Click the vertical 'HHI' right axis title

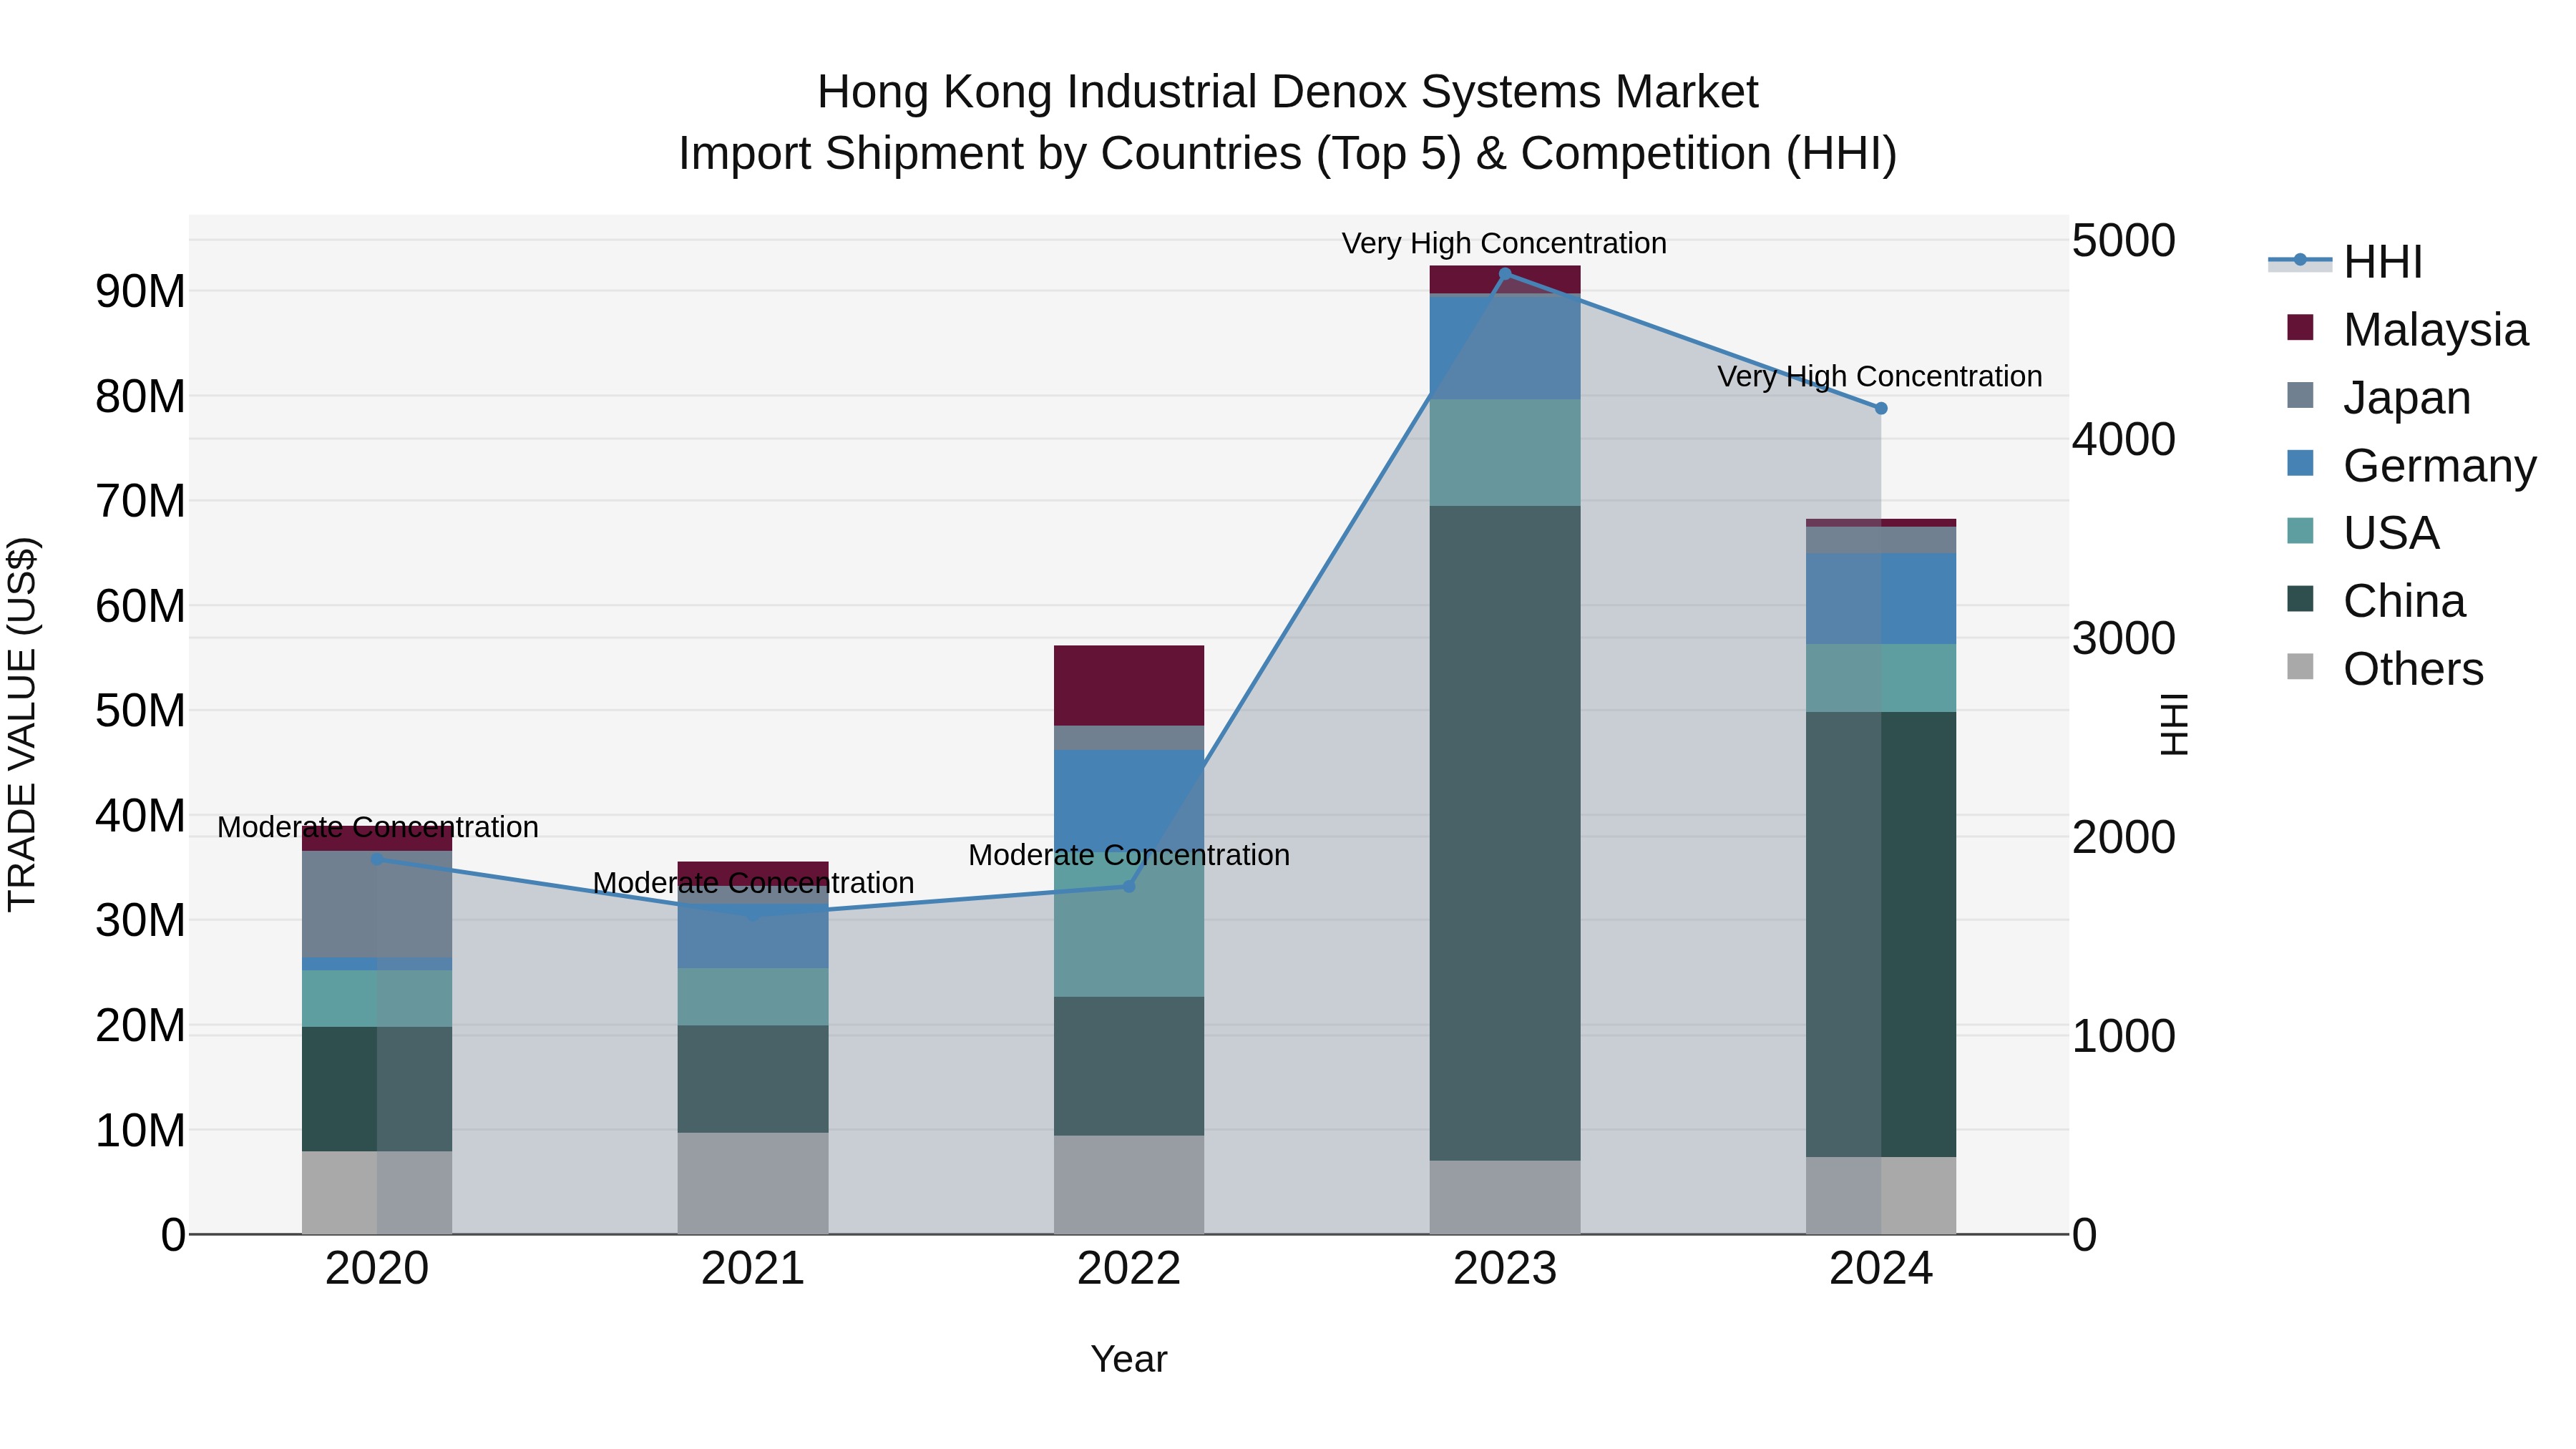click(x=2174, y=724)
